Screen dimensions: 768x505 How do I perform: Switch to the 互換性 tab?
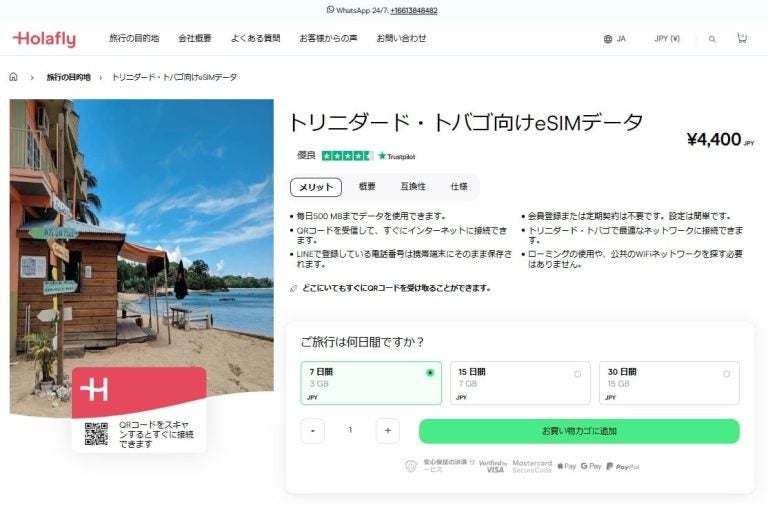413,187
